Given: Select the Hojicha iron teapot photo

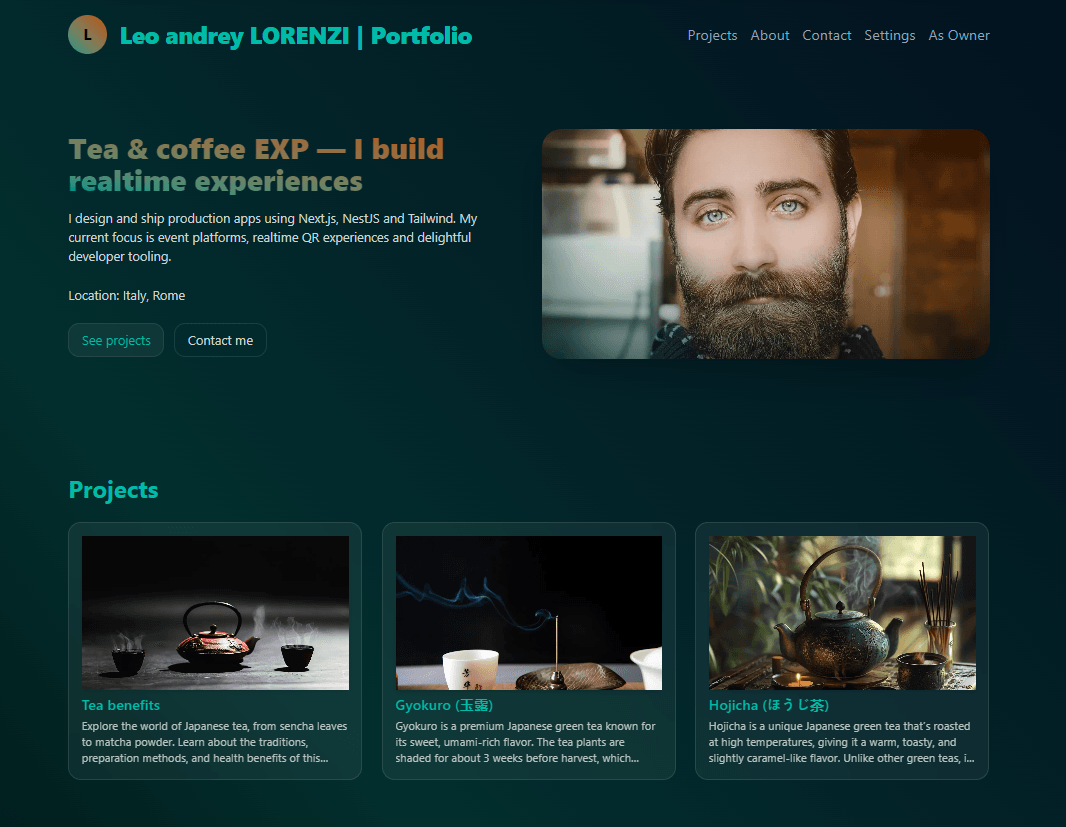Looking at the screenshot, I should (x=842, y=612).
